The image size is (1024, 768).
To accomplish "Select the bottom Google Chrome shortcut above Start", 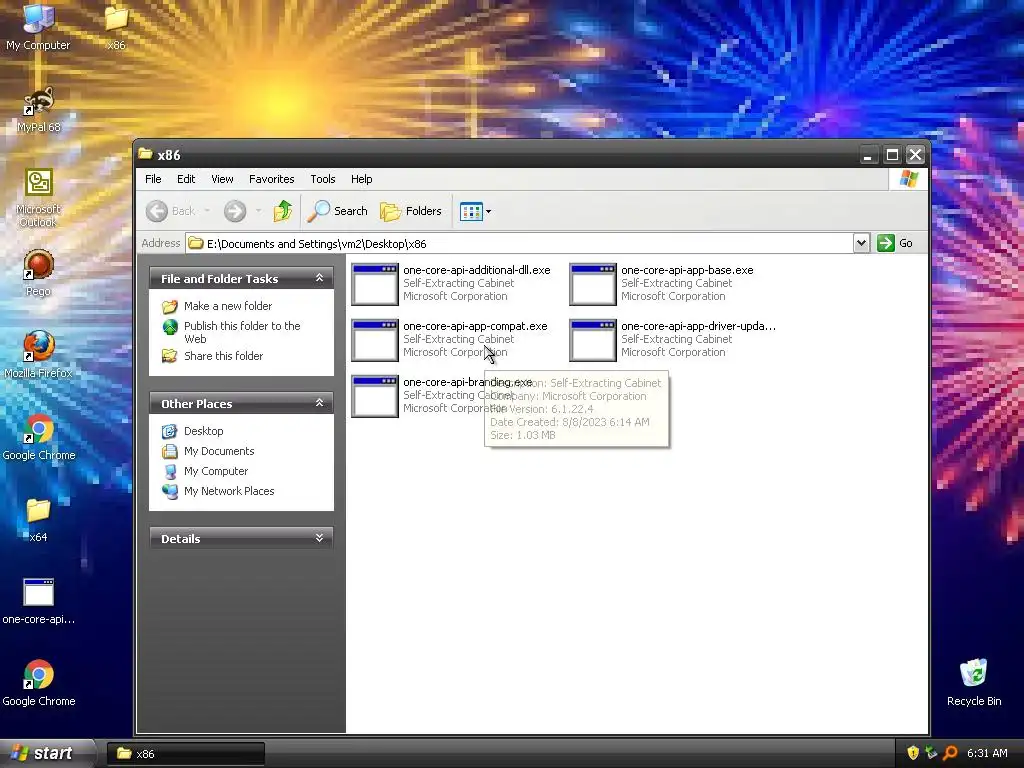I will pos(39,683).
